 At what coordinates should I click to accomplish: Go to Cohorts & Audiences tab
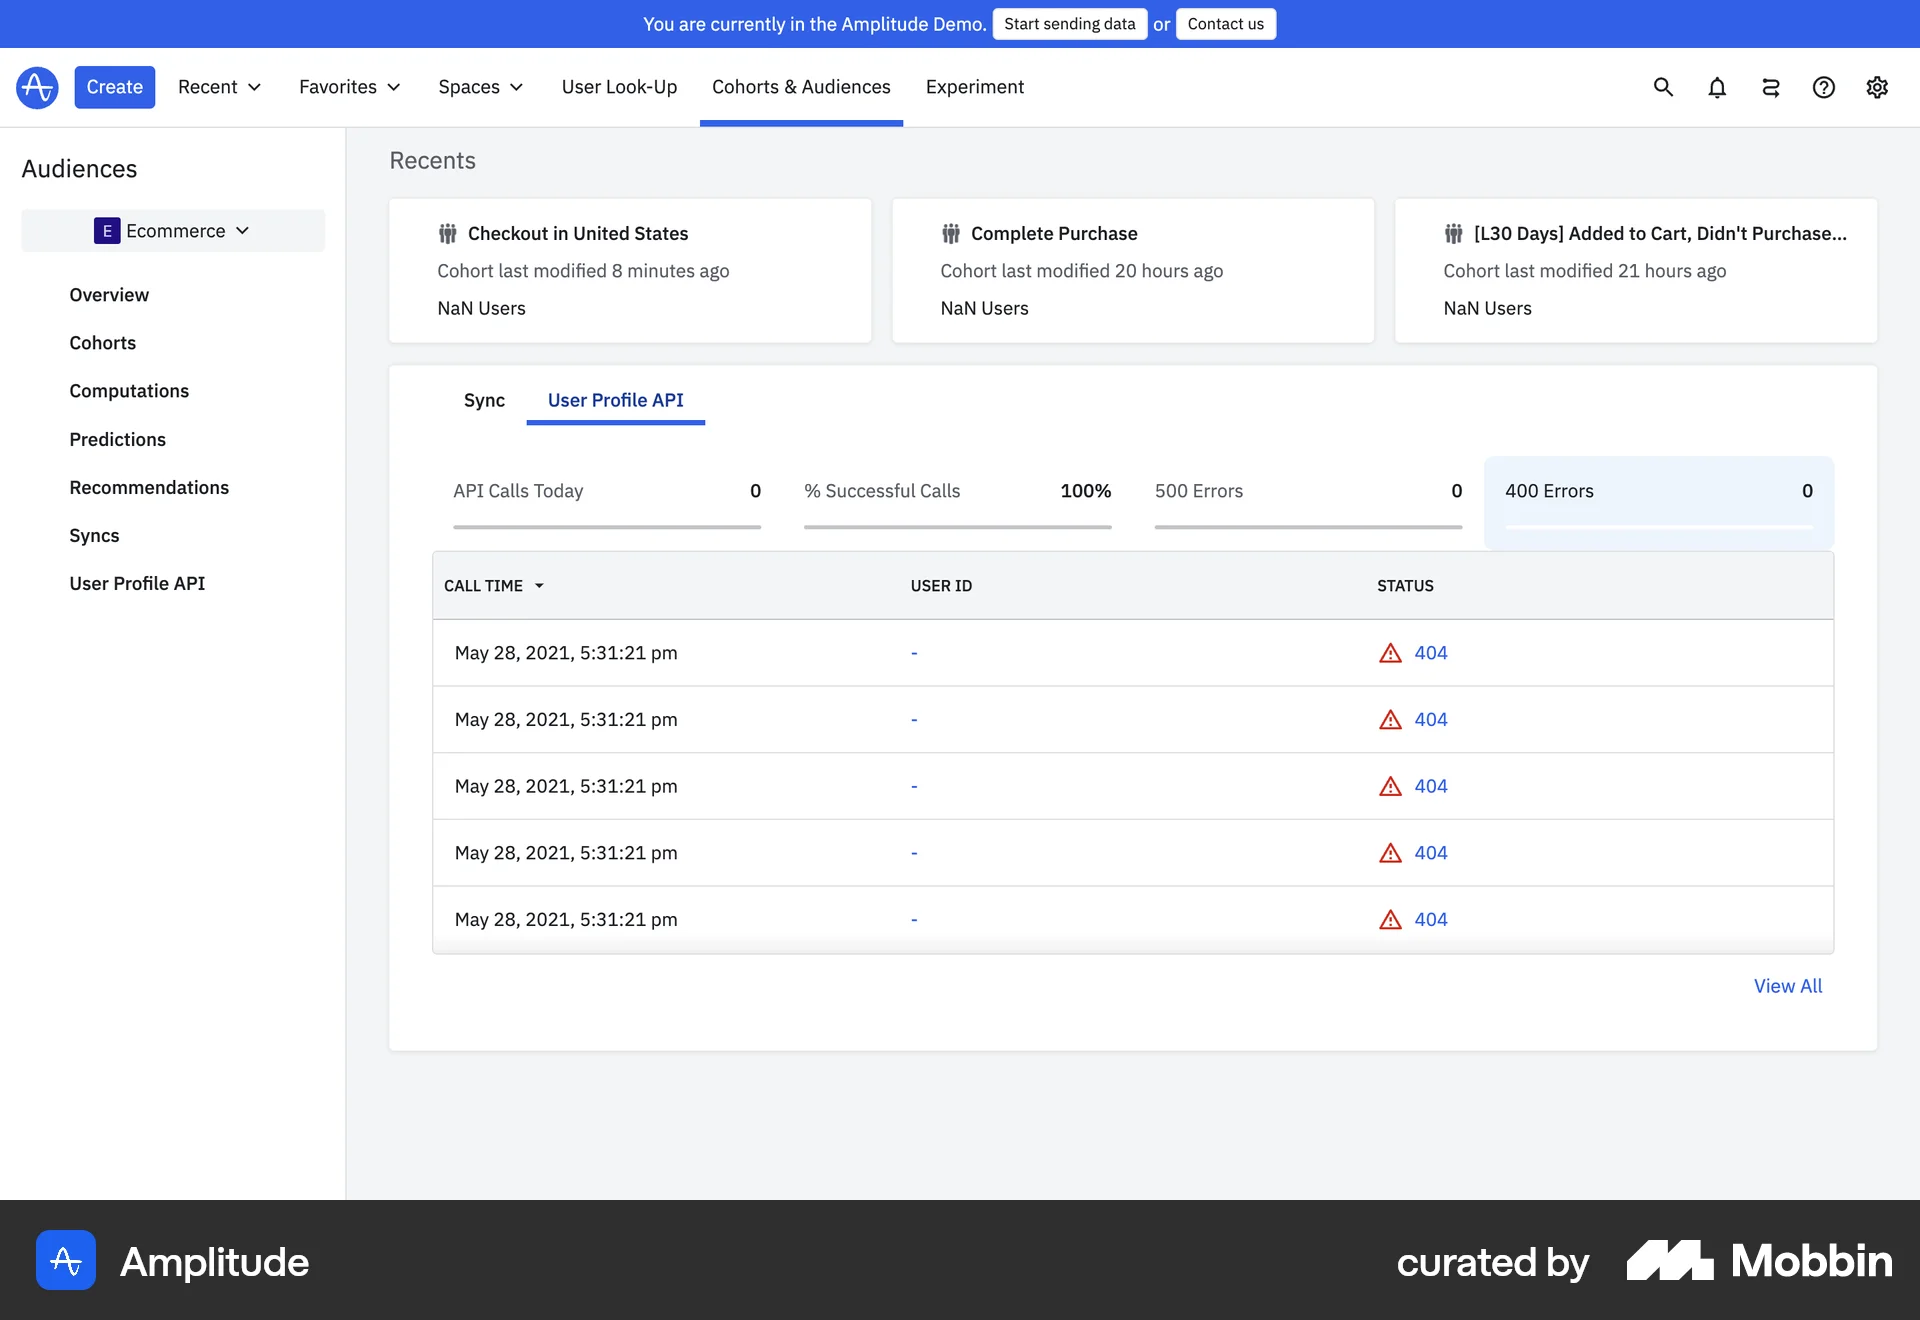tap(801, 87)
